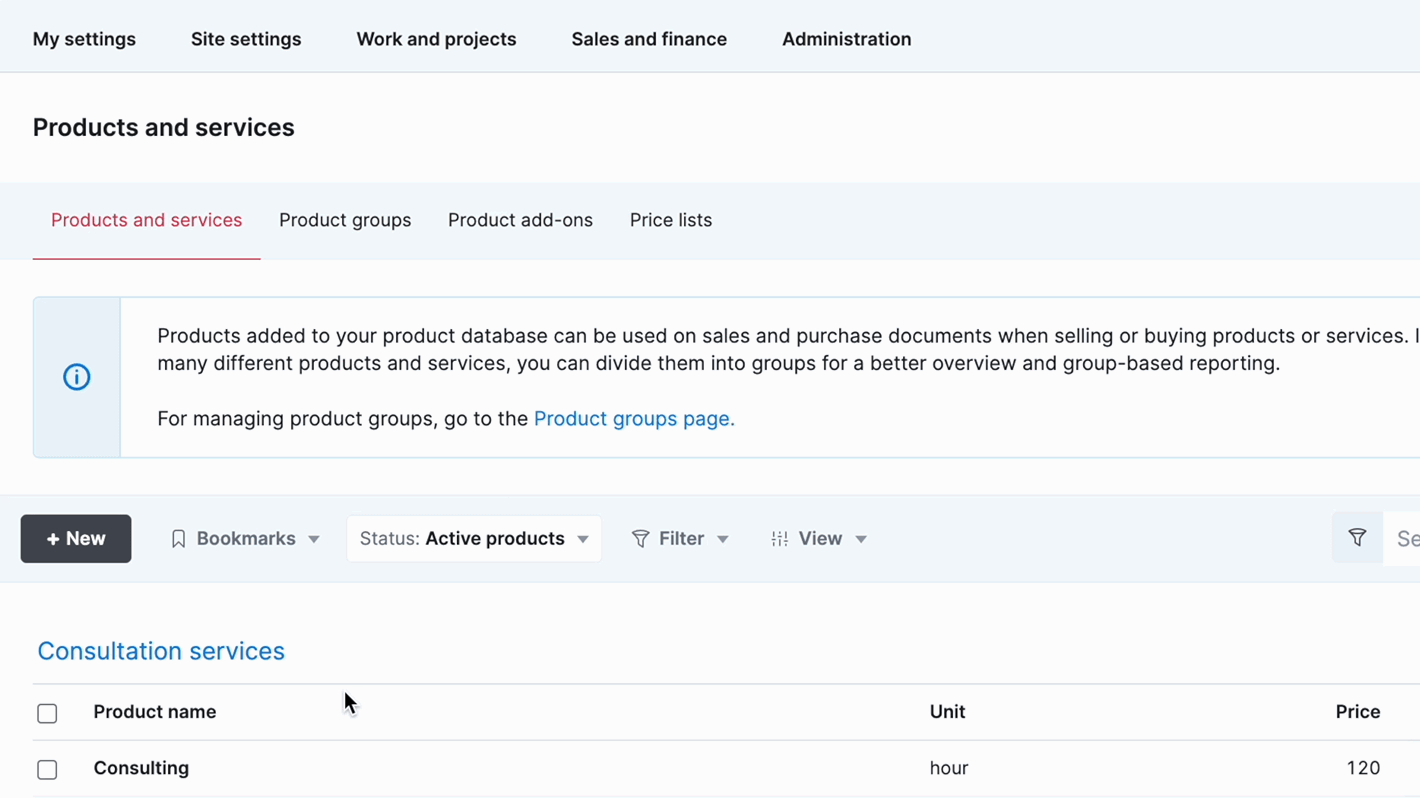Switch to the Product add-ons tab

pos(520,220)
